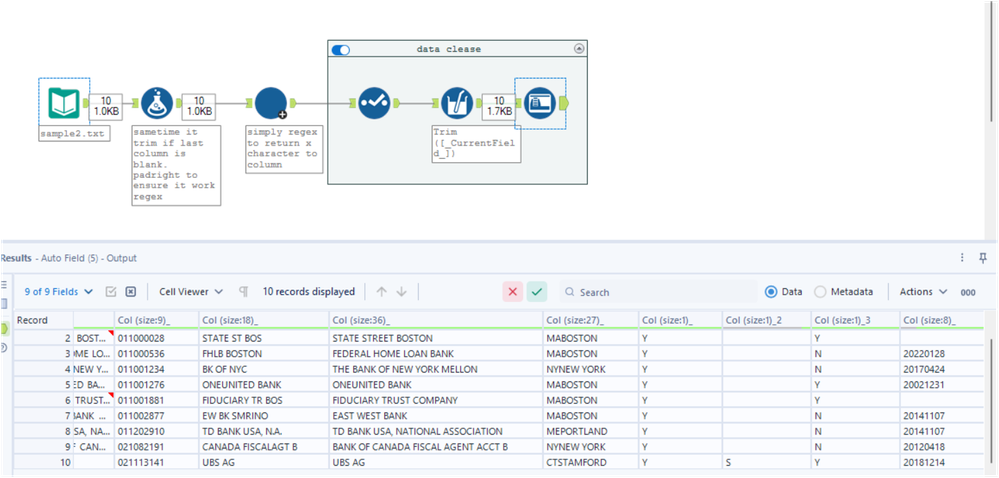Image resolution: width=999 pixels, height=478 pixels.
Task: Select the Multi-Field Formula trim tool
Action: pyautogui.click(x=457, y=102)
